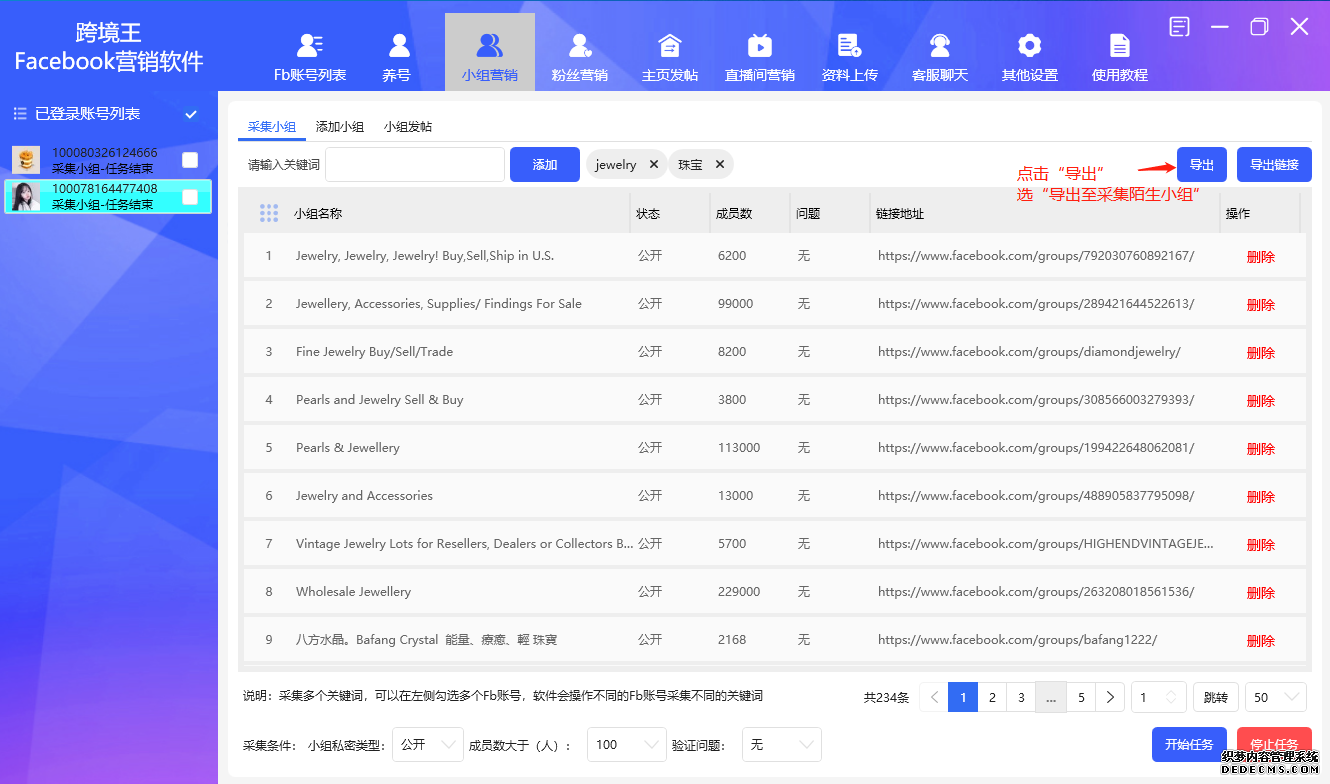
Task: Open the 小组营销 module
Action: (489, 52)
